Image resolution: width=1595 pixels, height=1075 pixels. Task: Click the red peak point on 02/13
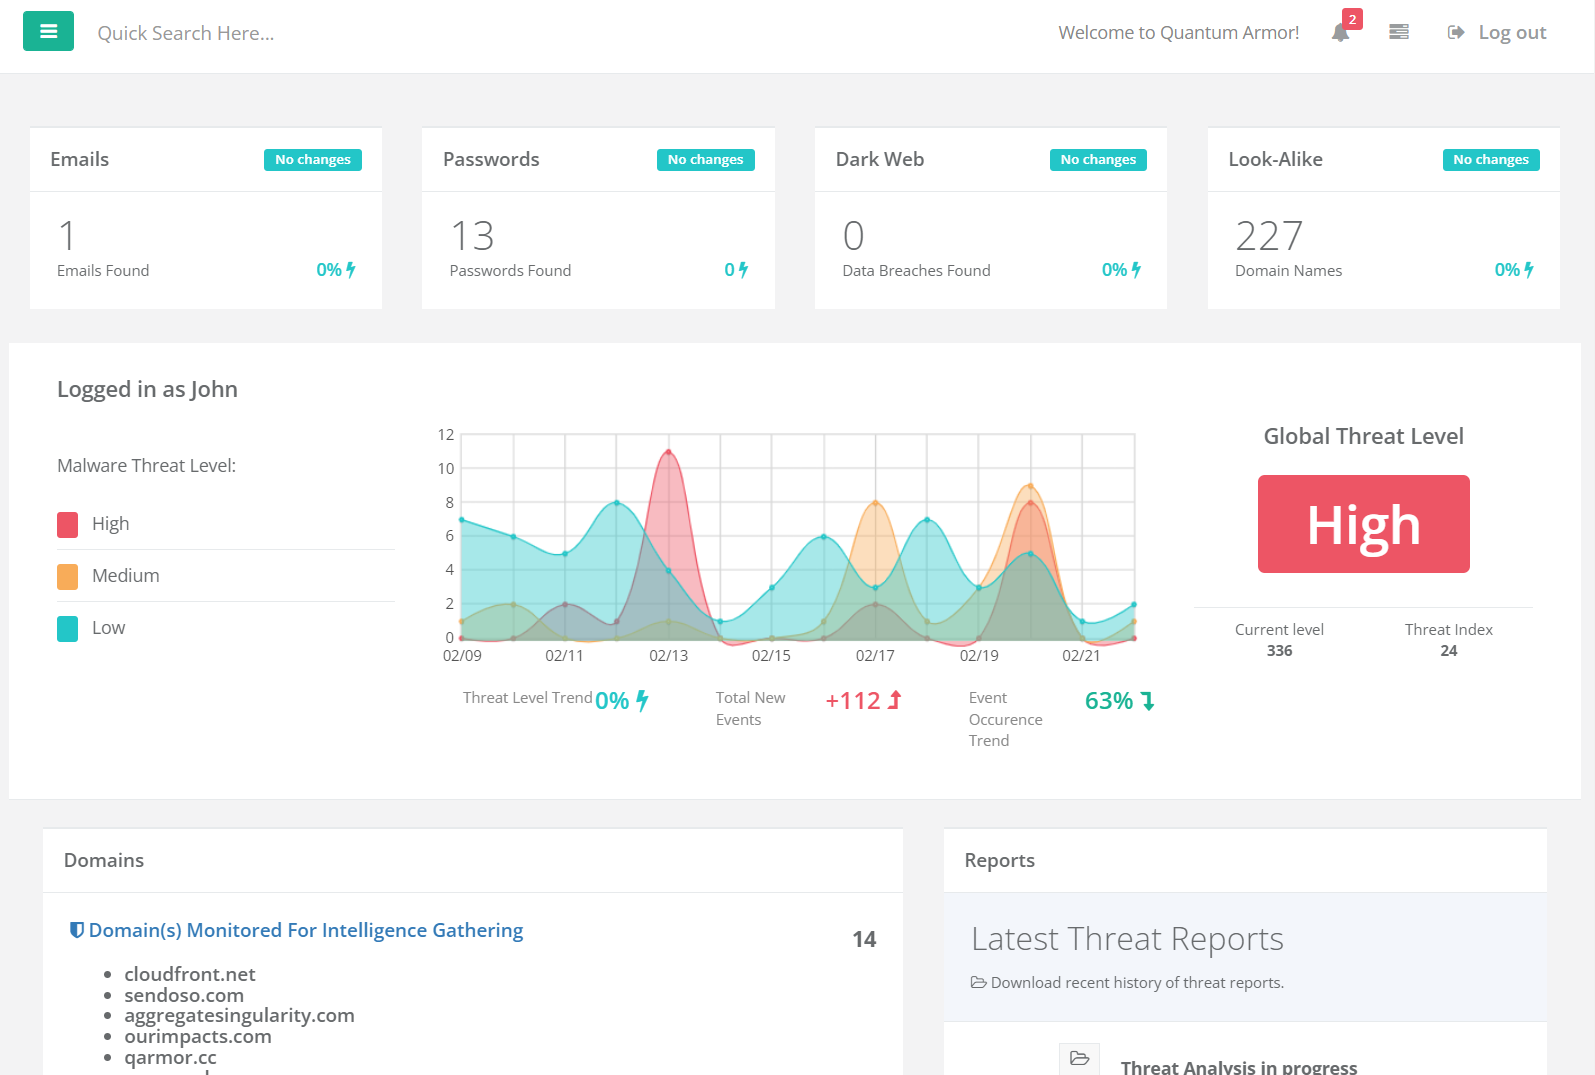click(668, 452)
